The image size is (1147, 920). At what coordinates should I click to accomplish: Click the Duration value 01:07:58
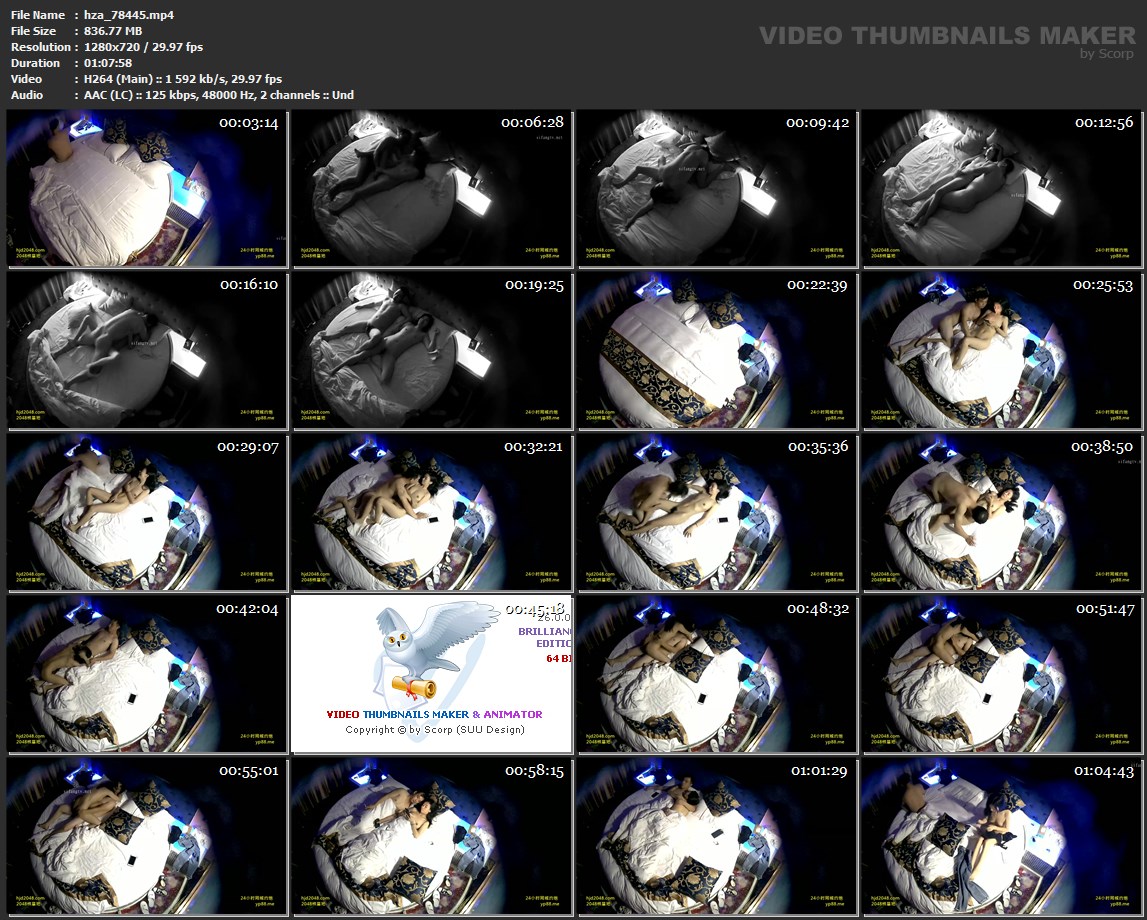pos(107,63)
